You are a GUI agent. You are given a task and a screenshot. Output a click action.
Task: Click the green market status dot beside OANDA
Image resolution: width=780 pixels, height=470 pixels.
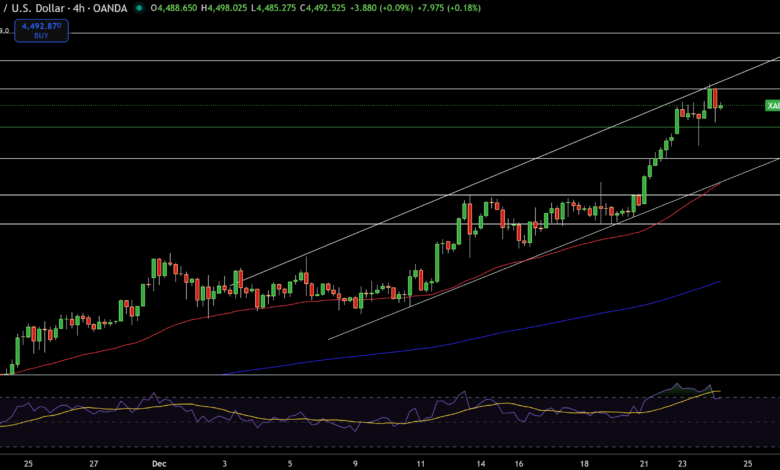point(139,8)
